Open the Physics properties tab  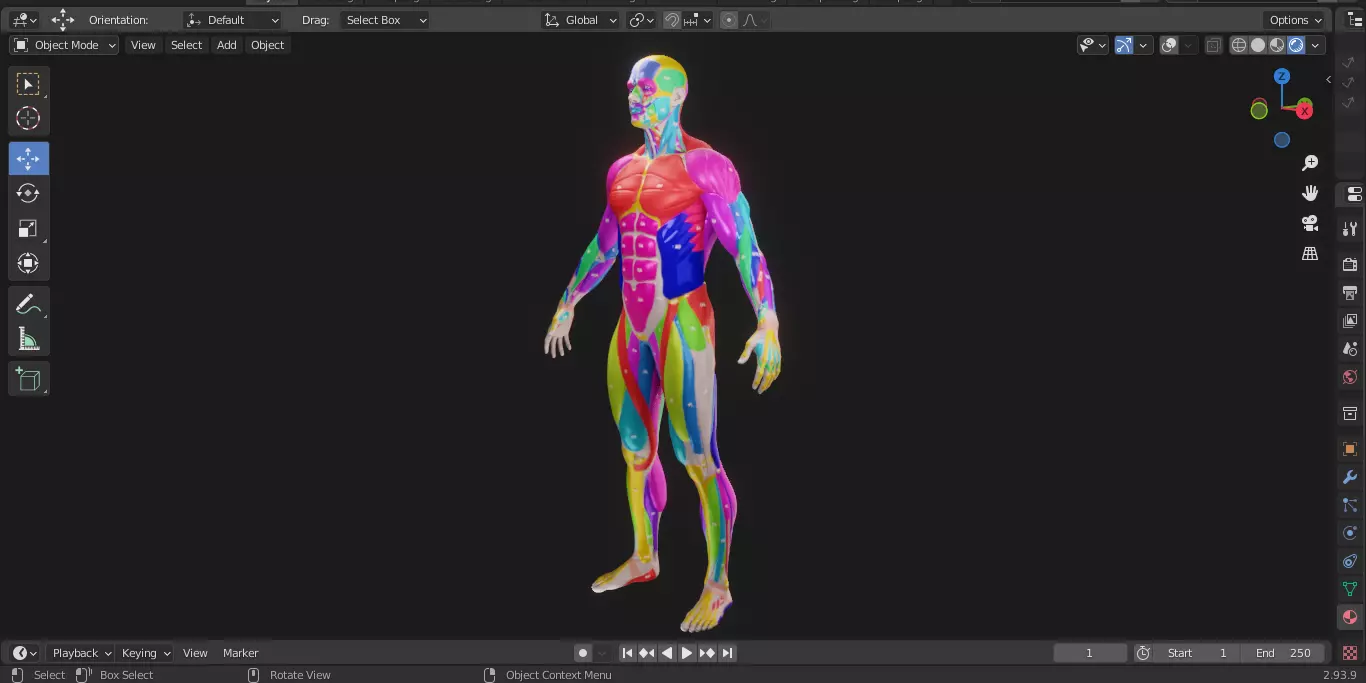[1350, 533]
